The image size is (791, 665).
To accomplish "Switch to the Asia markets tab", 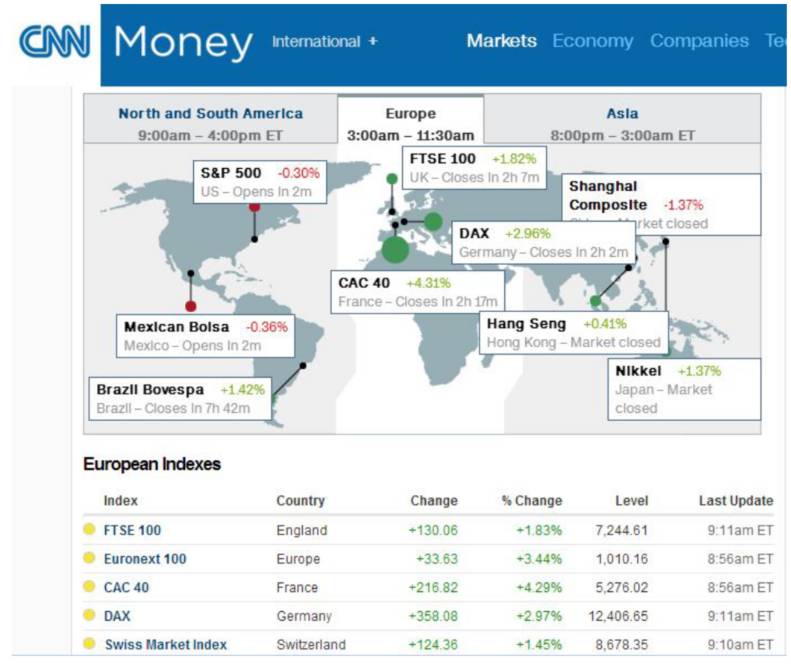I will [x=623, y=119].
